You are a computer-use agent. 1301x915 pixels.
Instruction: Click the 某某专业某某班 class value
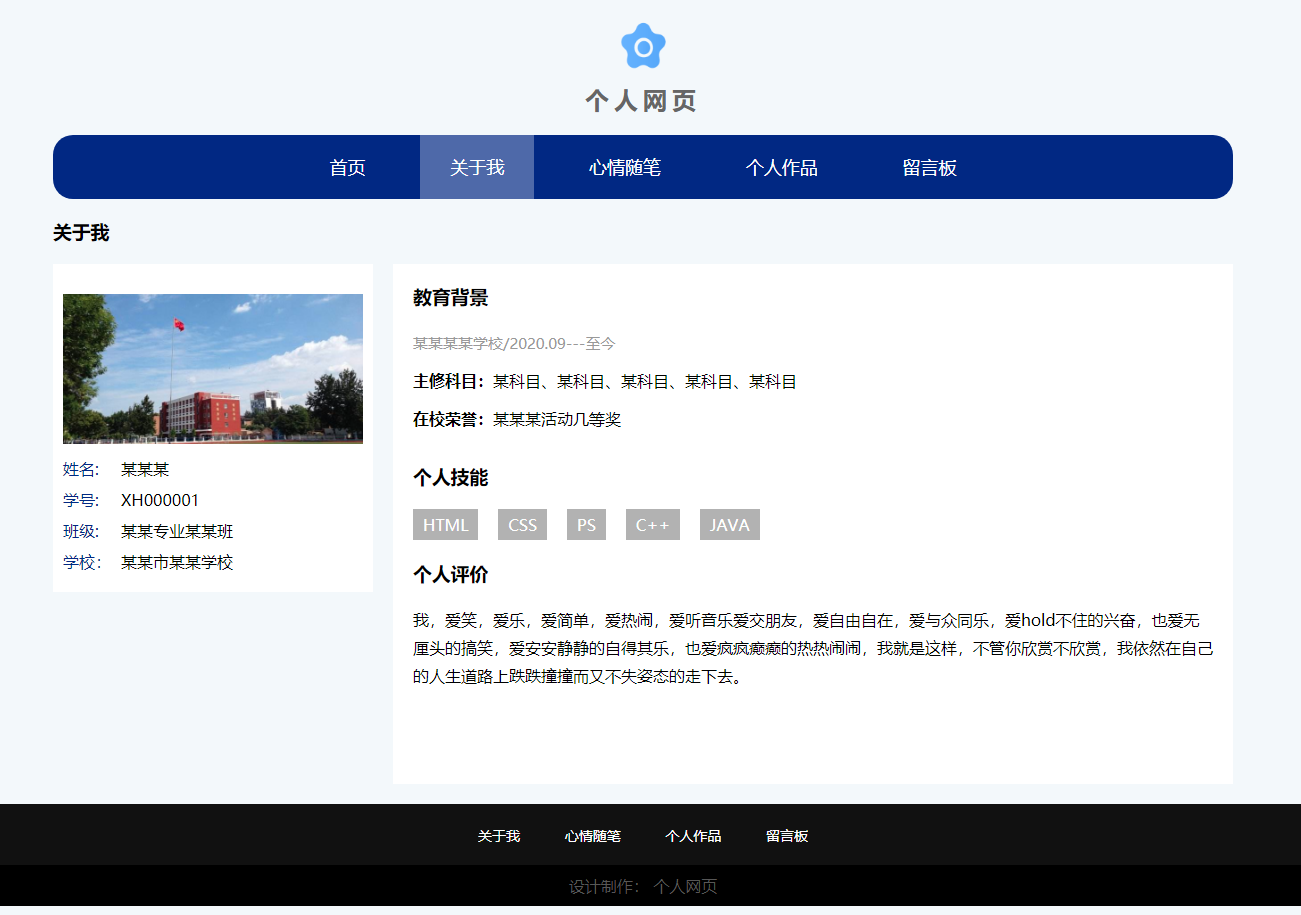(177, 531)
